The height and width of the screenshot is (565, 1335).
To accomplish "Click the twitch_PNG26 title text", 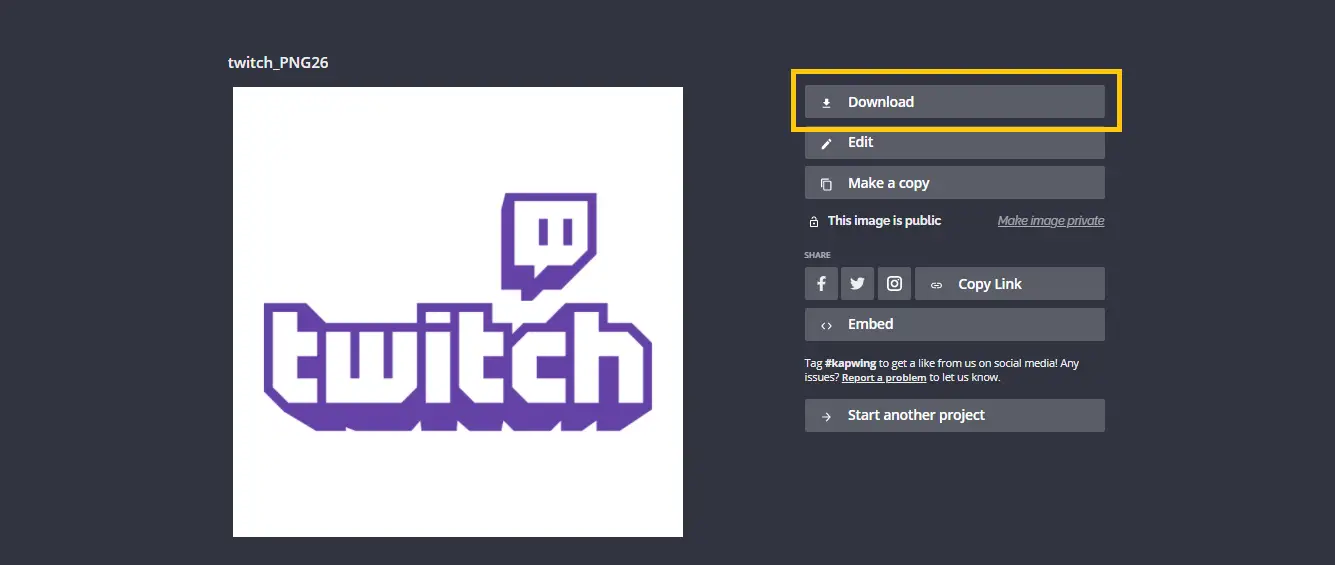I will click(278, 63).
